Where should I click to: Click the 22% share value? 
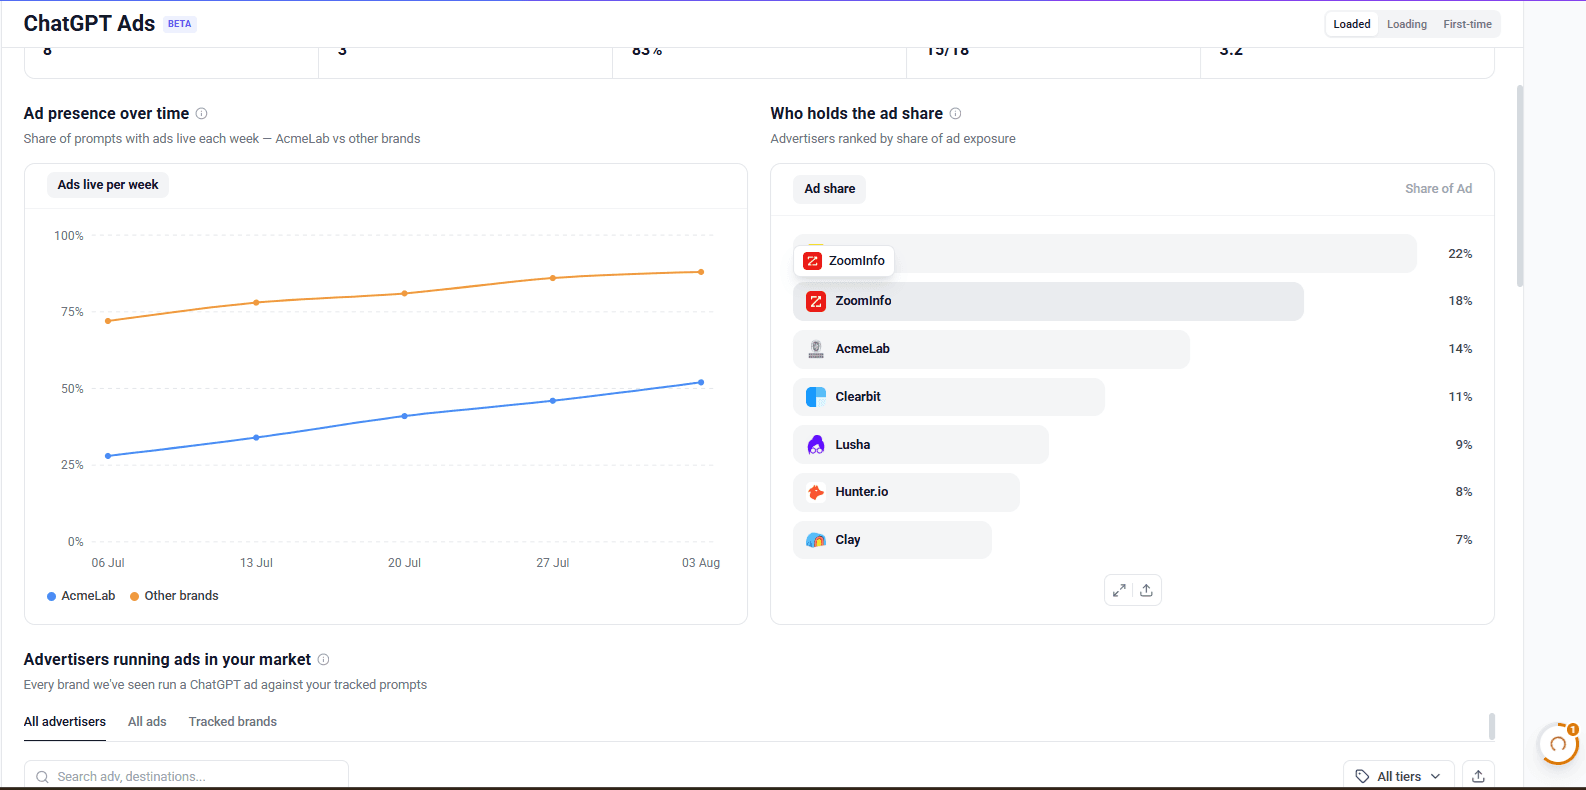click(1460, 254)
